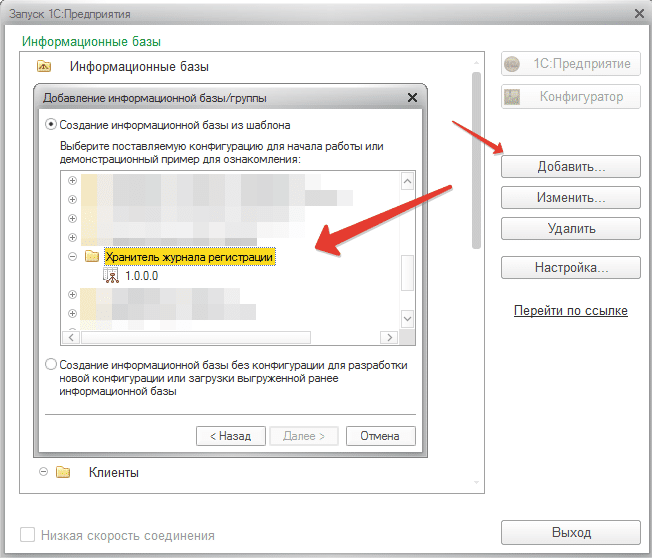Click the Добавить... button

click(570, 166)
